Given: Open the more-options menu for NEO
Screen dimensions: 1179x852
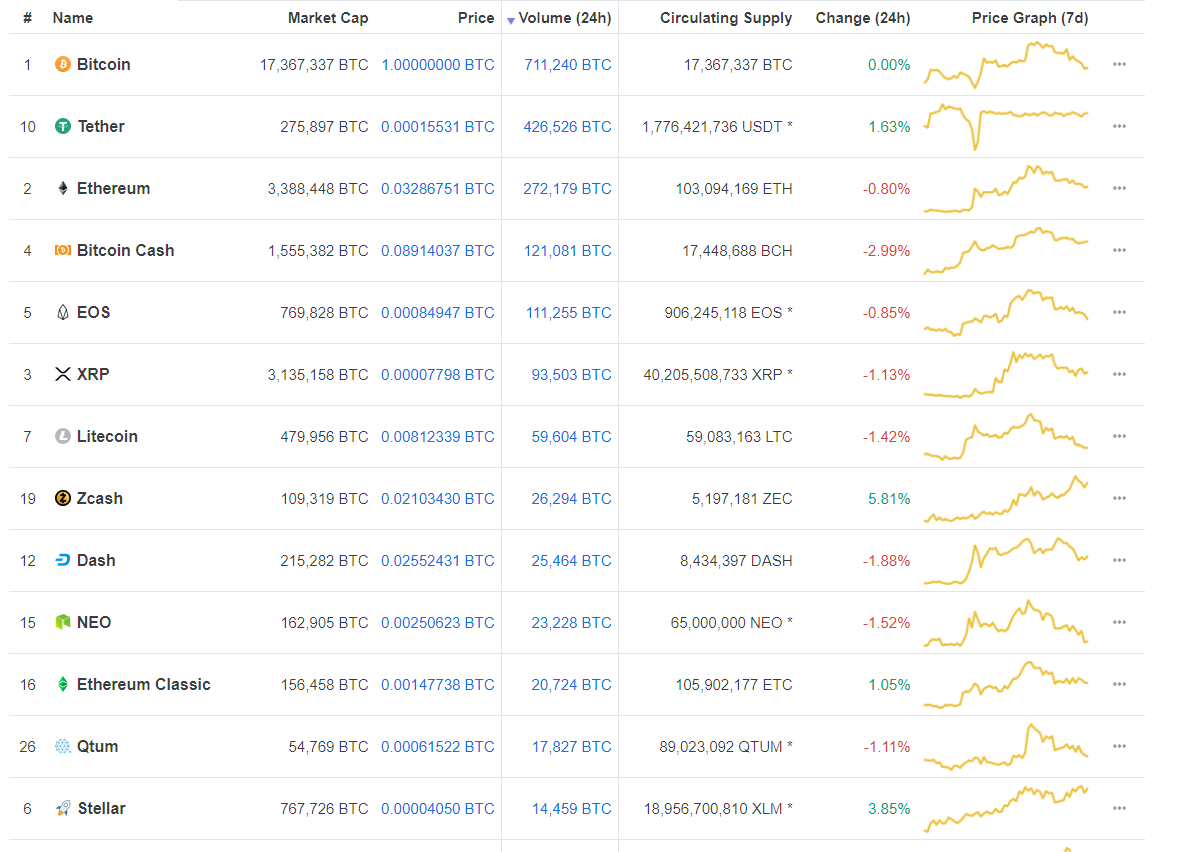Looking at the screenshot, I should point(1120,623).
